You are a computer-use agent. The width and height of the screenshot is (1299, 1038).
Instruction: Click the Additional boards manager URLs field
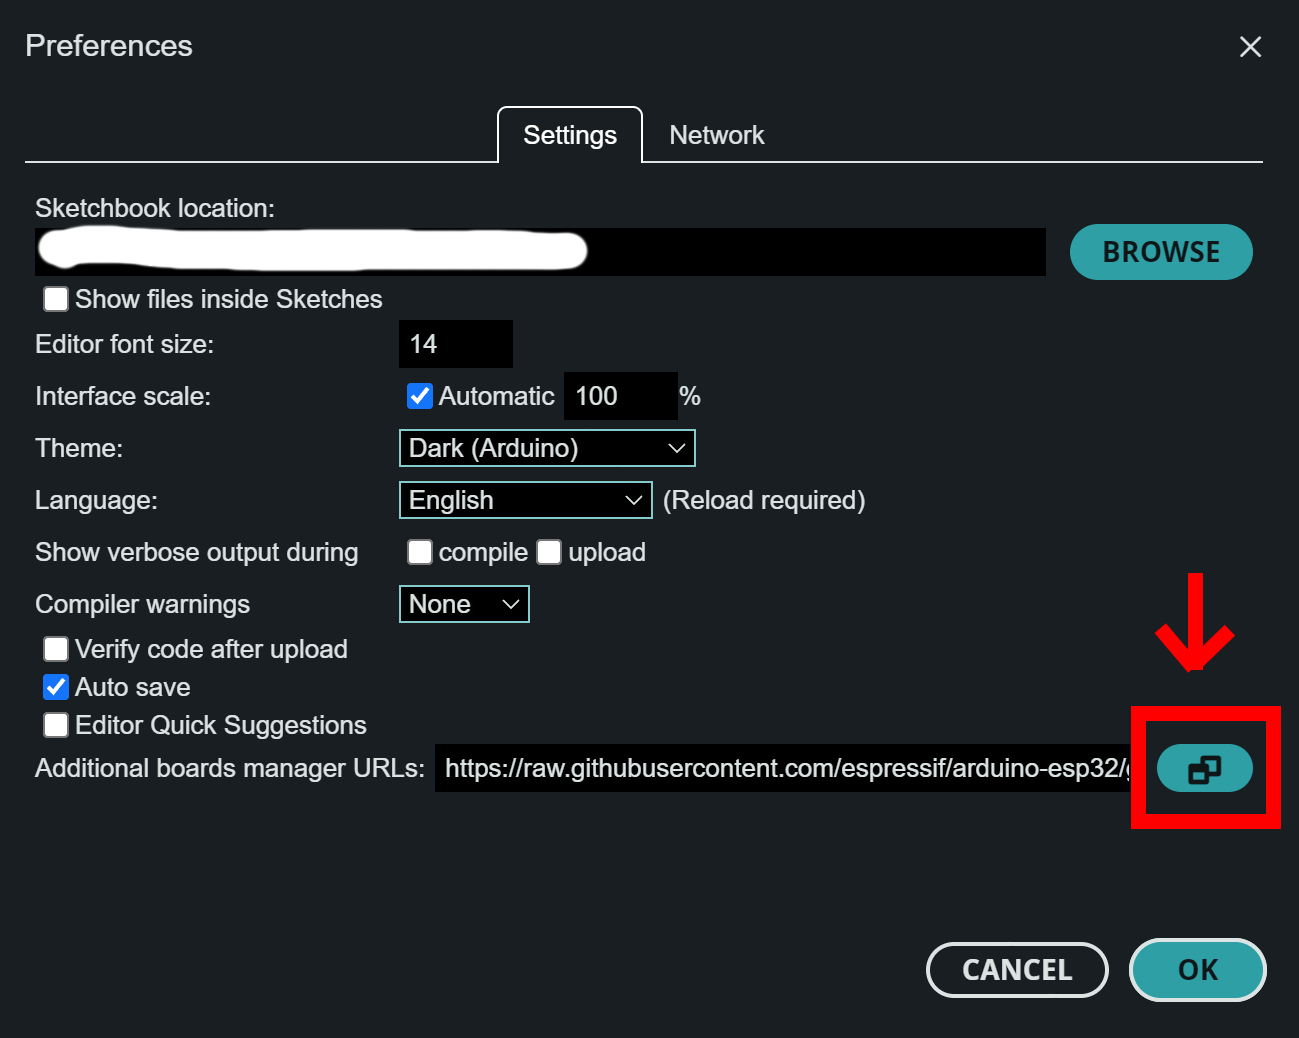click(x=785, y=768)
